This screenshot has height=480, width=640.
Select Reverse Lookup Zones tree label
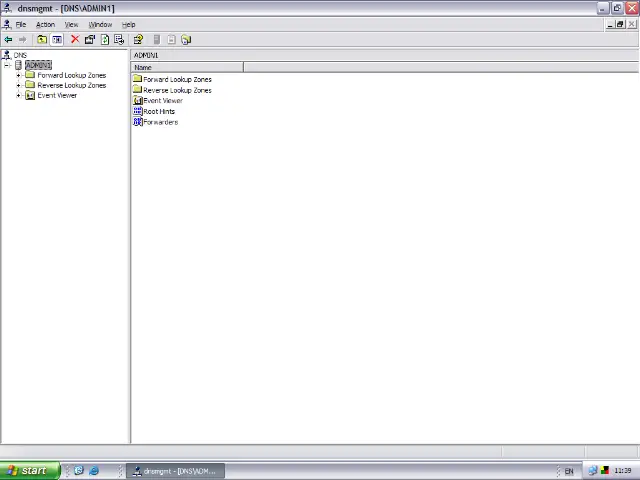pyautogui.click(x=72, y=85)
